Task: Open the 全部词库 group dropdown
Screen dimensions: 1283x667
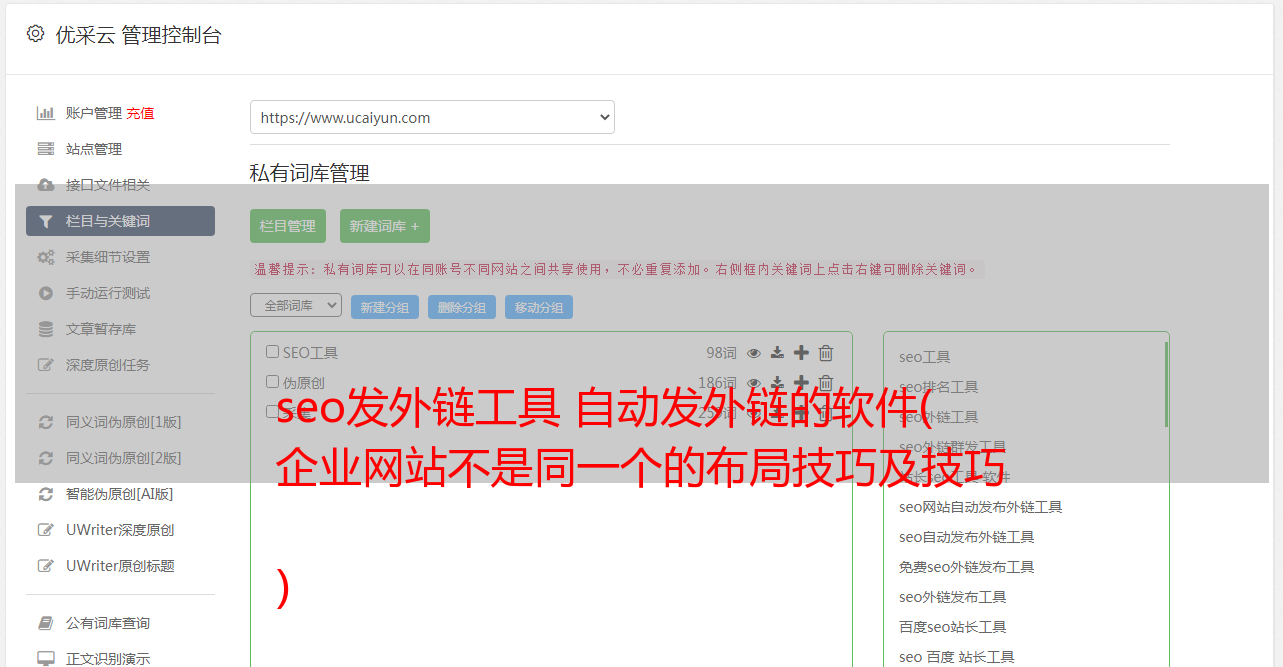Action: click(x=296, y=305)
